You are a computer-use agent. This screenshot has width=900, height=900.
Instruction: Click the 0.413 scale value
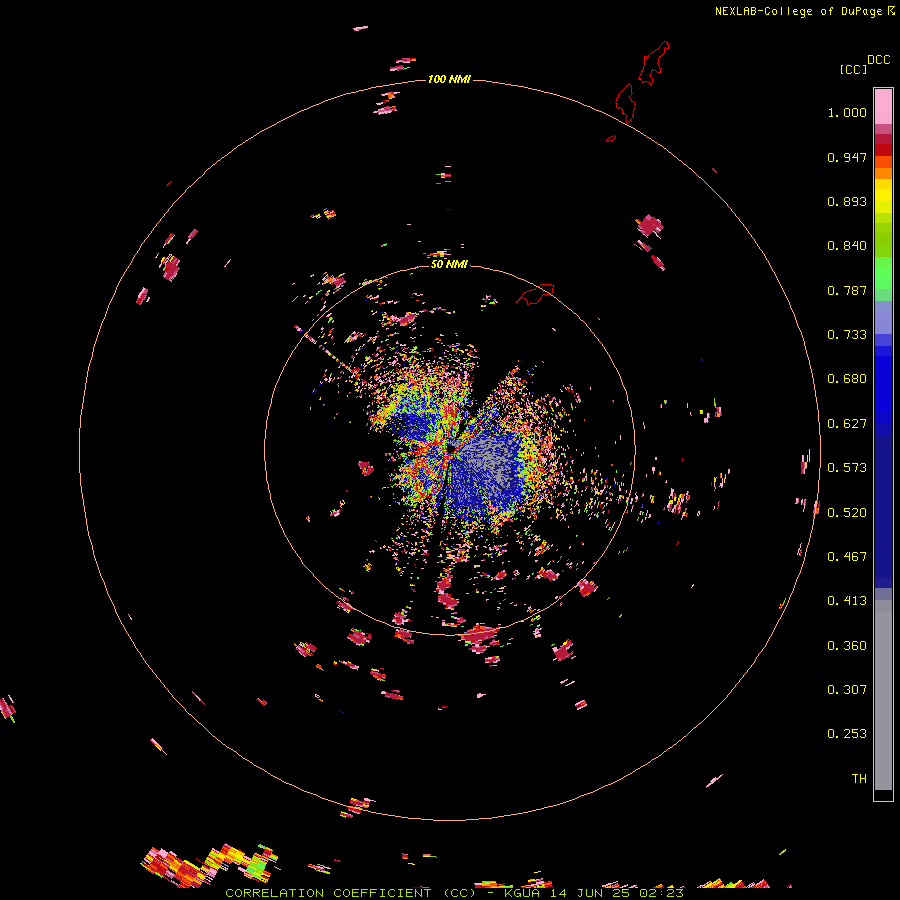[x=847, y=601]
